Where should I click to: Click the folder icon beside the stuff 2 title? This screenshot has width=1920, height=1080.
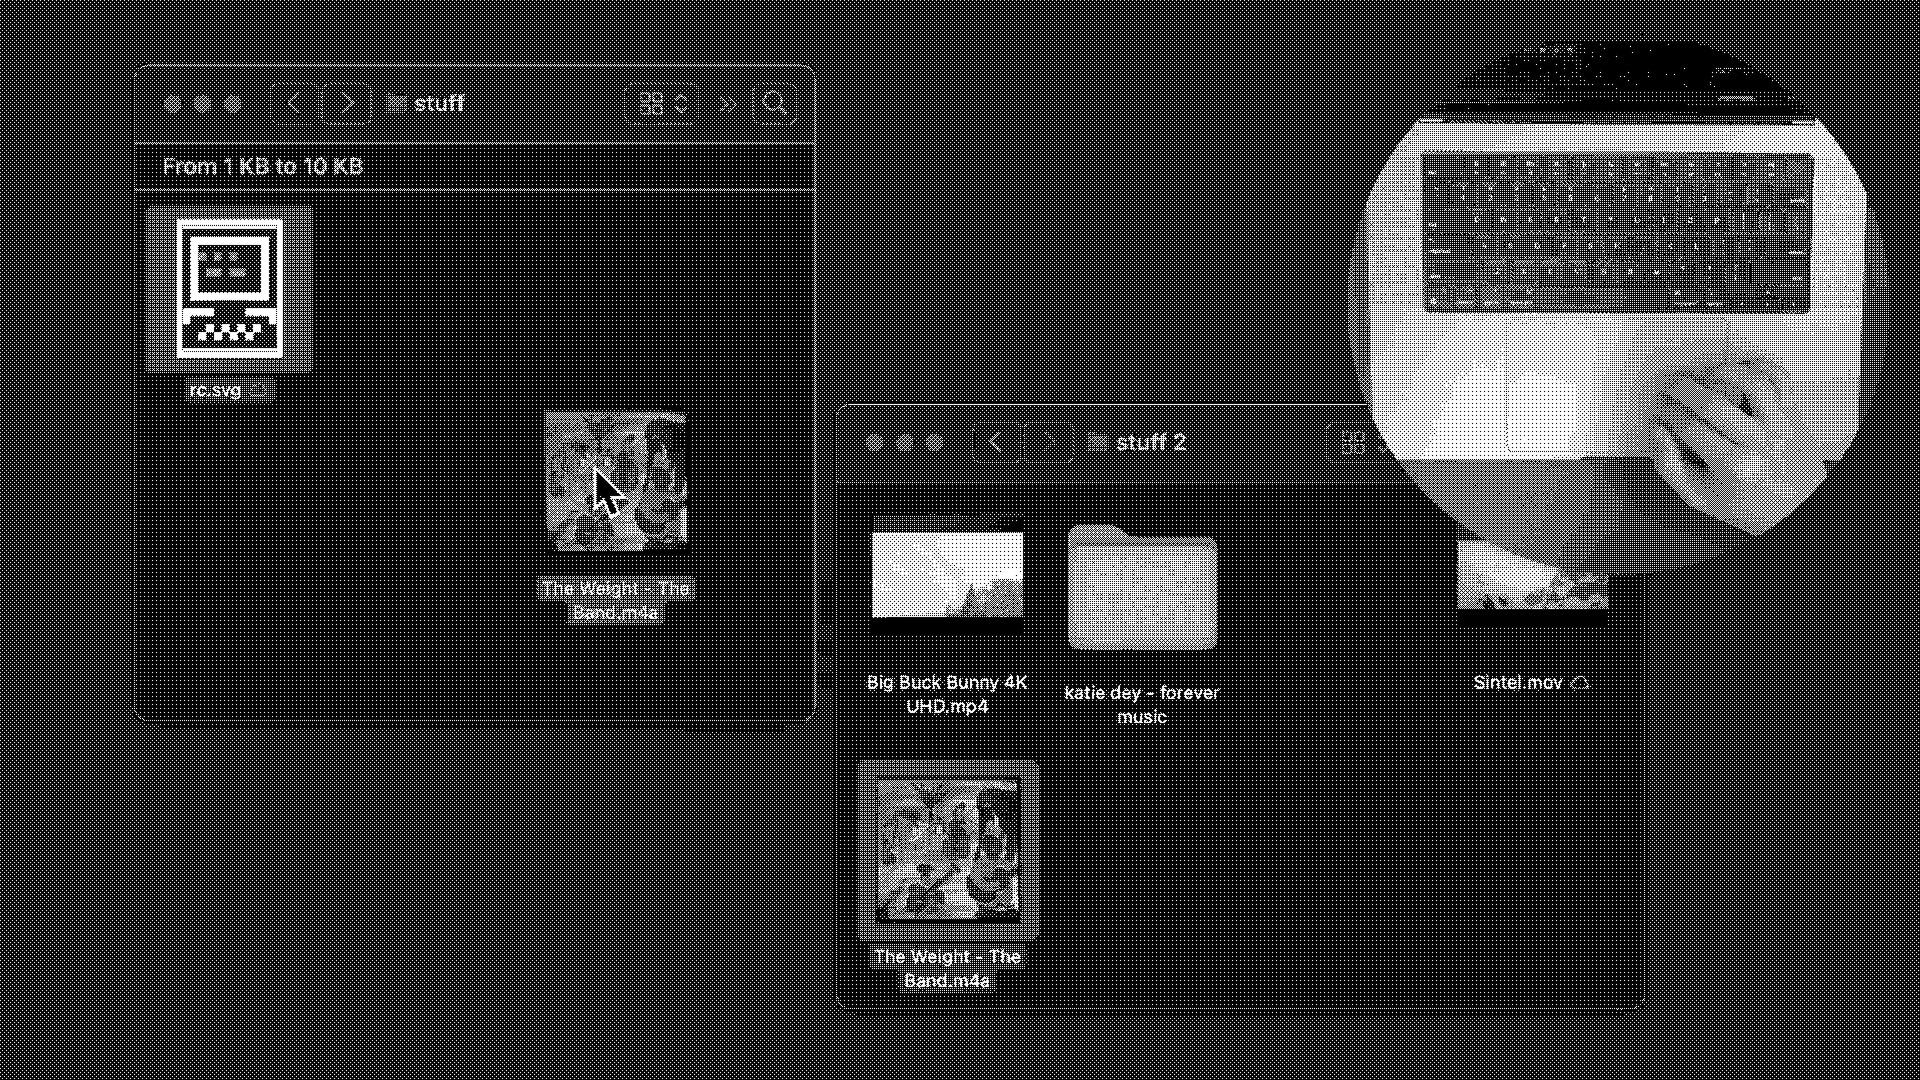pyautogui.click(x=1096, y=441)
